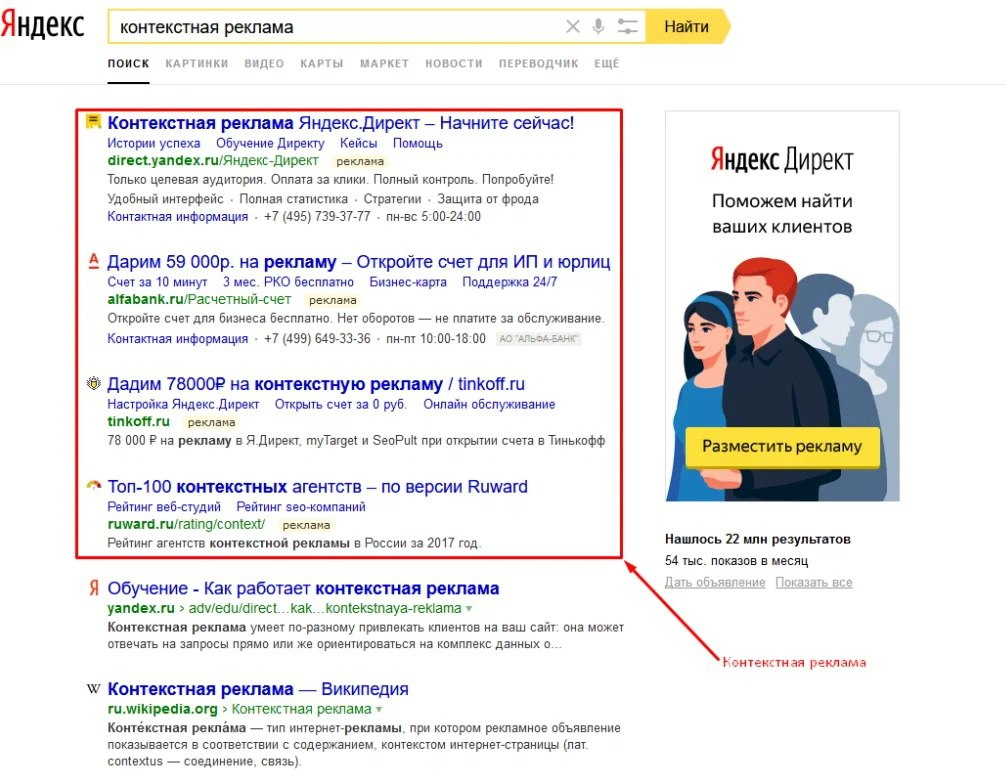Screen dimensions: 1006x772
Task: Open the Карты tab
Action: (x=321, y=64)
